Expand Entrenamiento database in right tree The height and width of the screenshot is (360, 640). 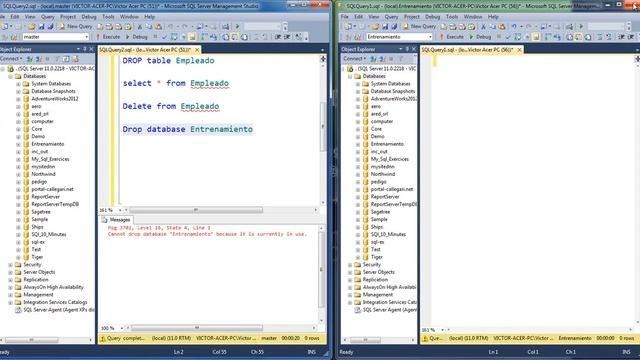(x=358, y=144)
